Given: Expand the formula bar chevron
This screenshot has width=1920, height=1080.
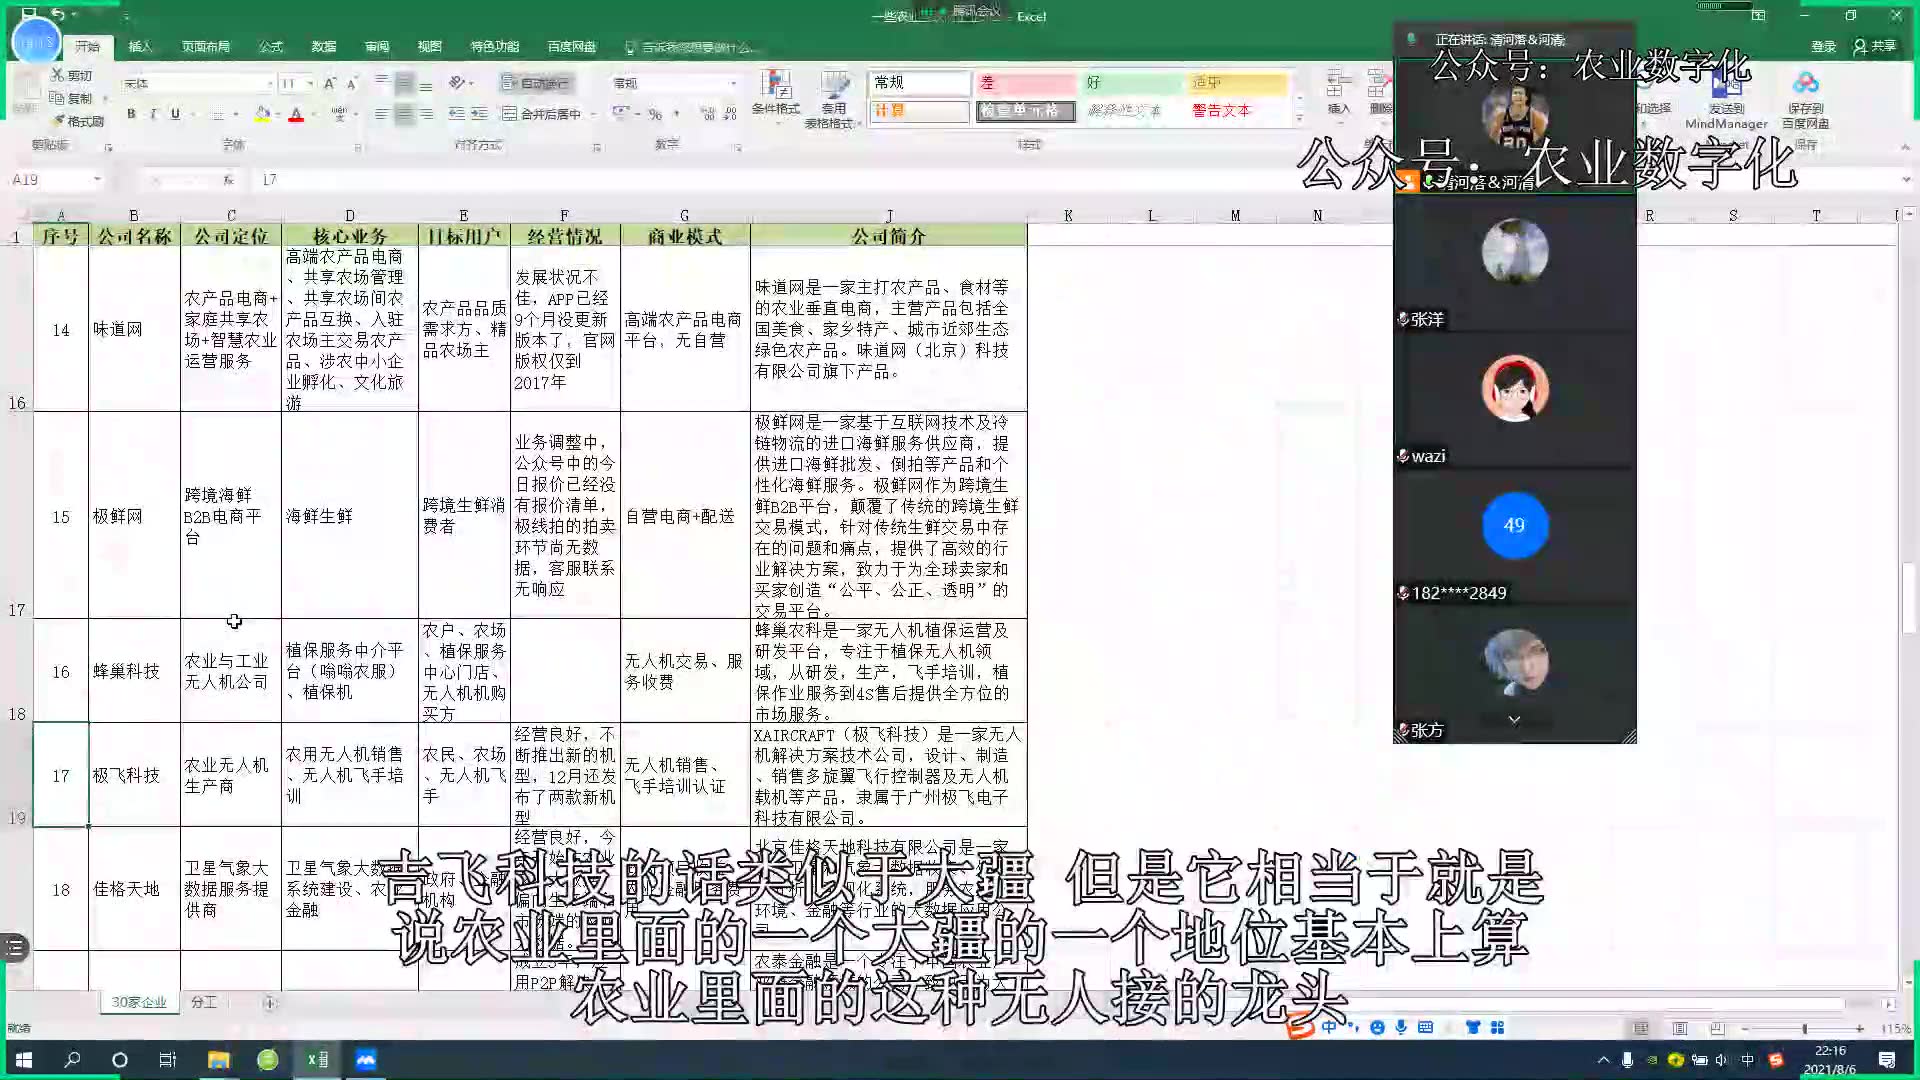Looking at the screenshot, I should [x=1906, y=180].
